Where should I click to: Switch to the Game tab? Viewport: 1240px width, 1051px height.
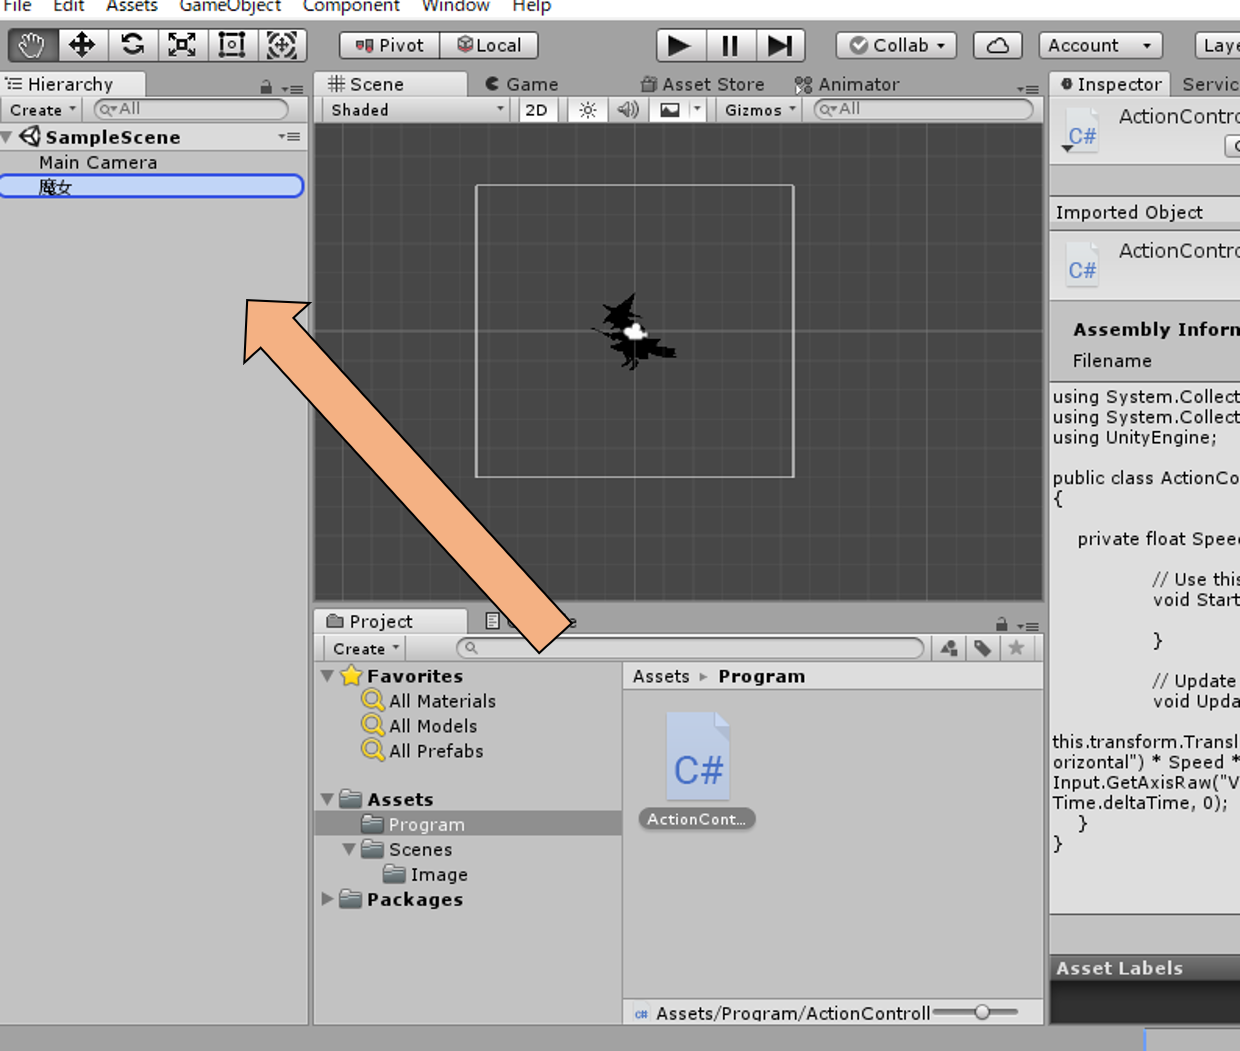[x=522, y=84]
